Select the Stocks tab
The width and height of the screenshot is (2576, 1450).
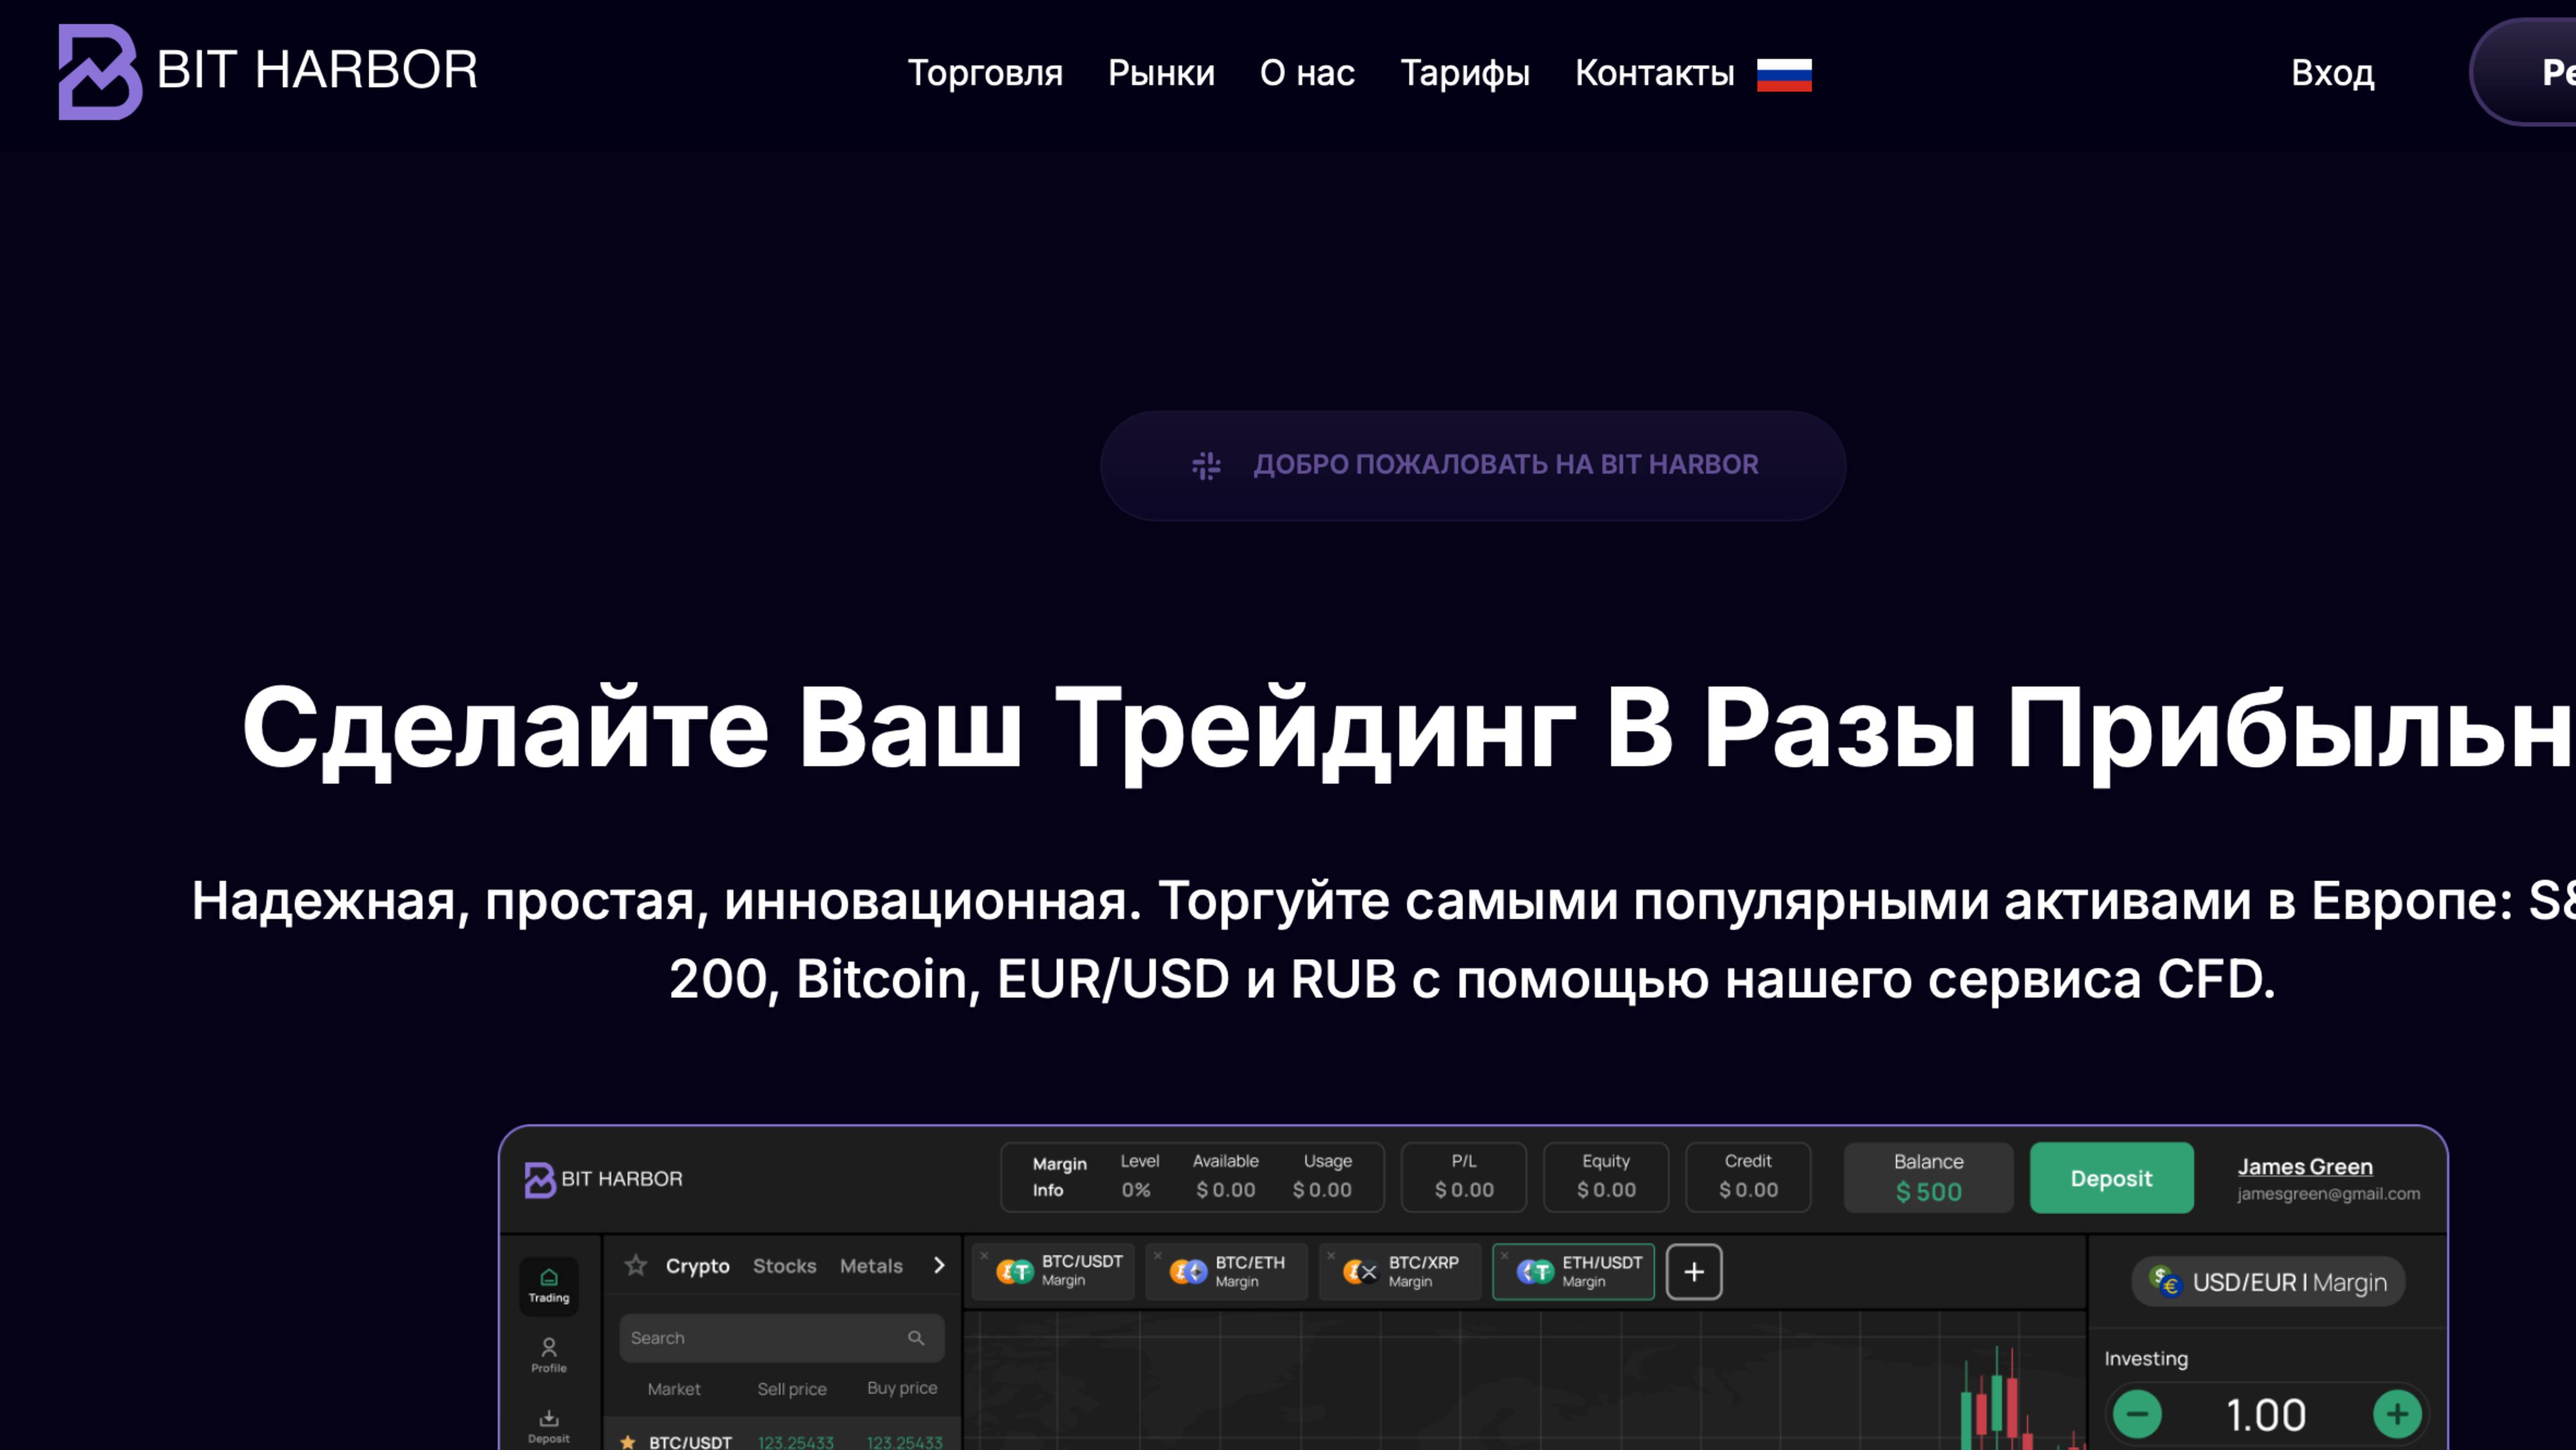coord(784,1265)
